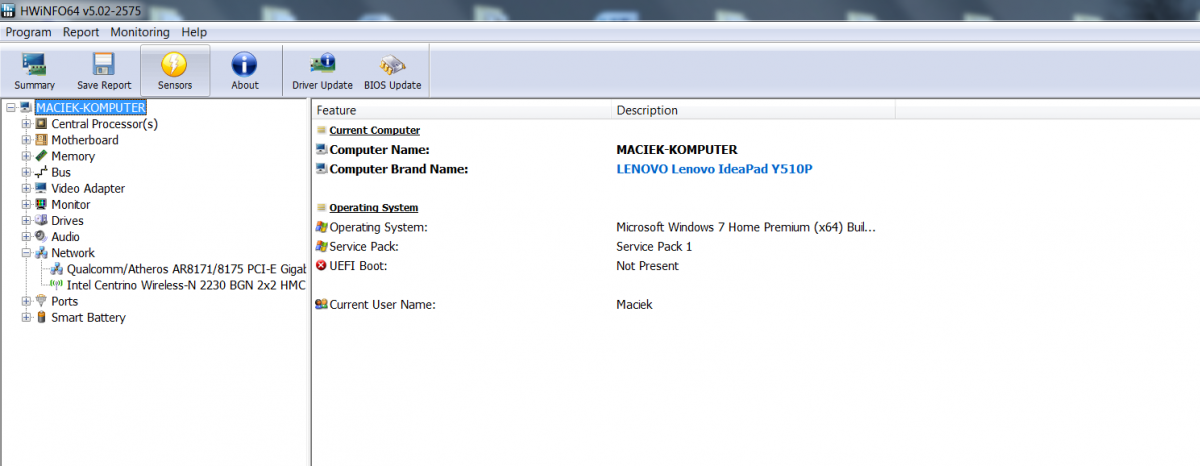Click the About info icon
The height and width of the screenshot is (466, 1200).
pyautogui.click(x=245, y=65)
